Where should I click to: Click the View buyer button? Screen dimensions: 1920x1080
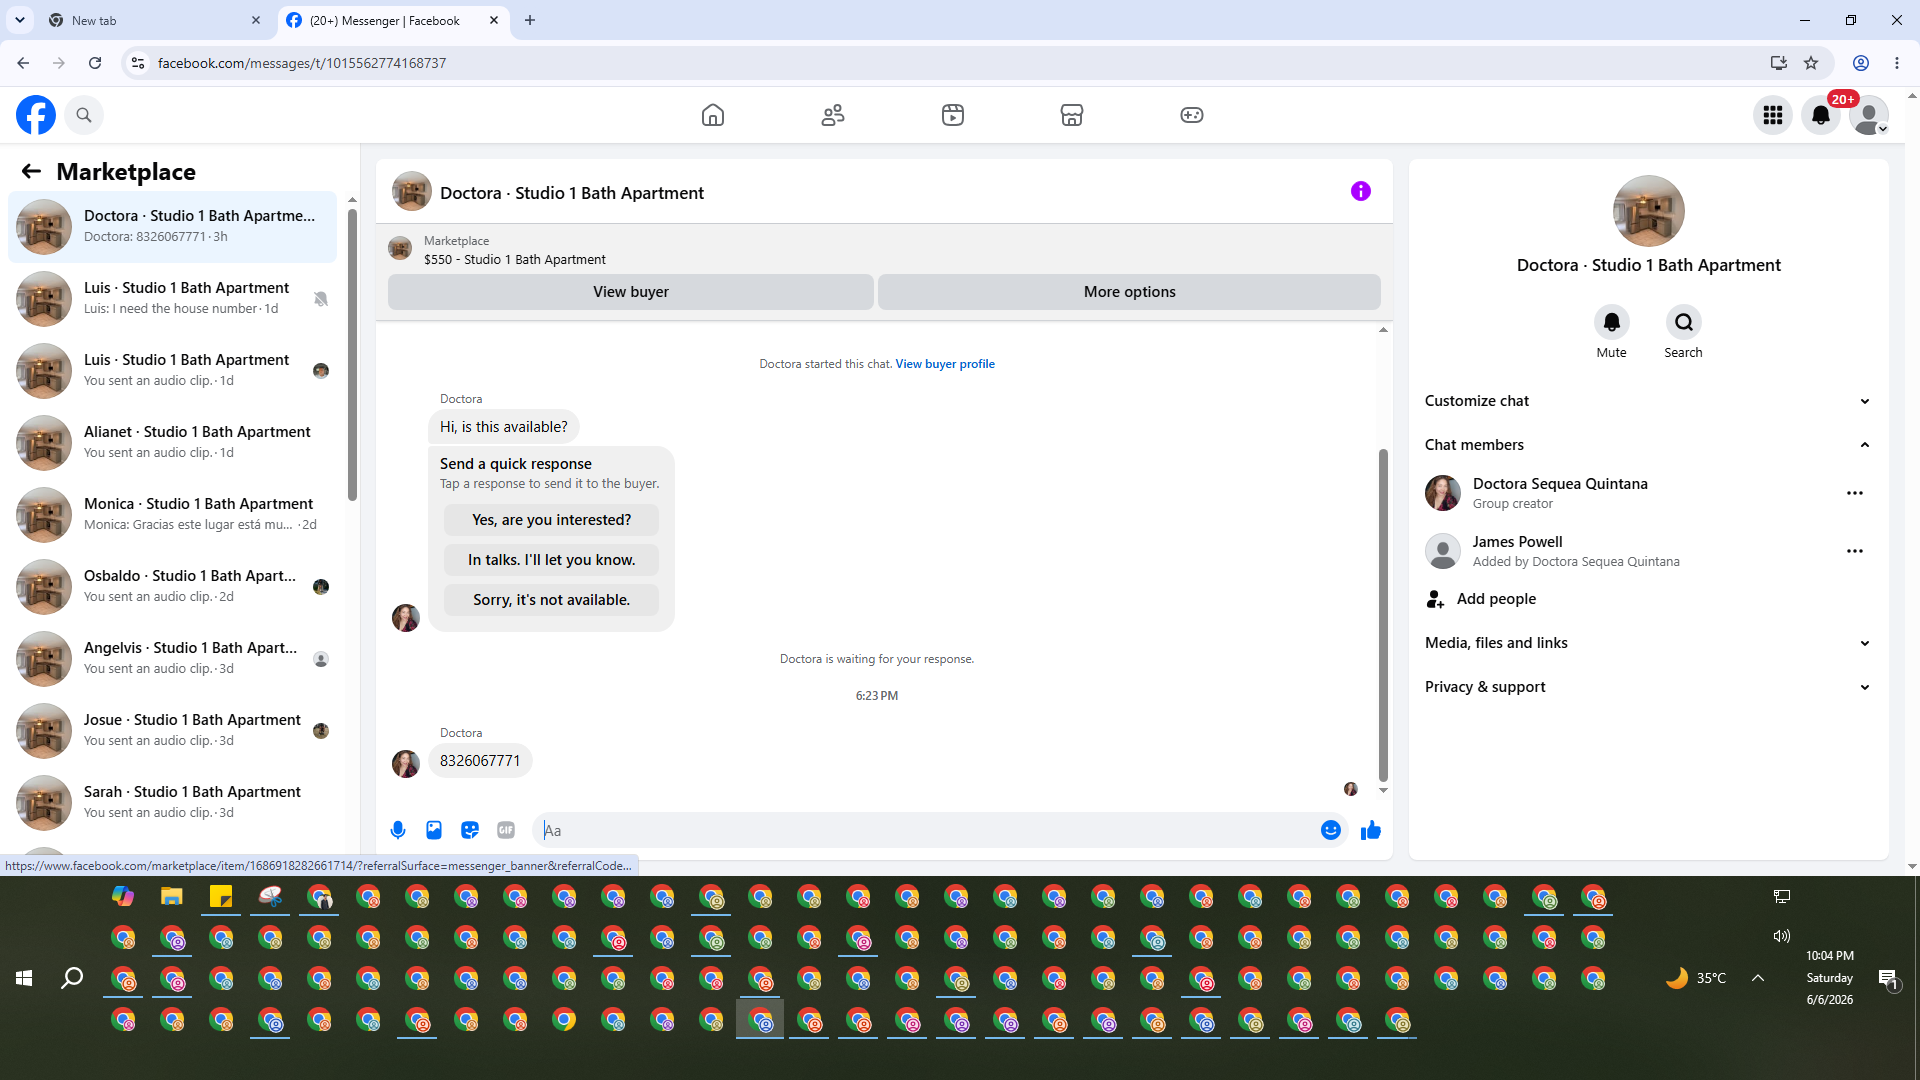631,292
